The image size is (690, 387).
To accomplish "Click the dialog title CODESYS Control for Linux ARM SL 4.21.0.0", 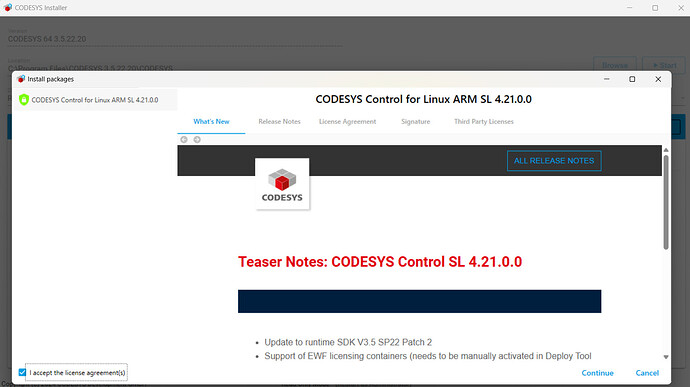I will click(423, 99).
